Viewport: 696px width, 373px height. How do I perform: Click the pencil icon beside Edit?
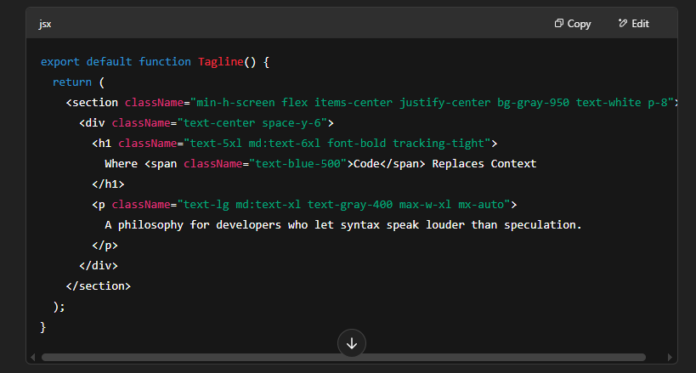(x=623, y=23)
